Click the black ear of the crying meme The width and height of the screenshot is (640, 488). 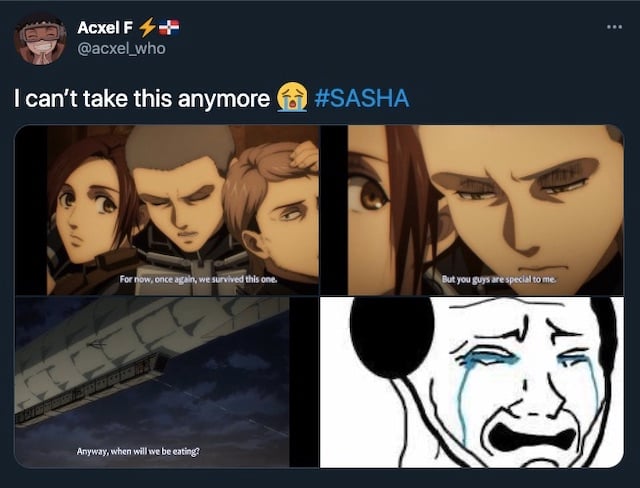(392, 337)
